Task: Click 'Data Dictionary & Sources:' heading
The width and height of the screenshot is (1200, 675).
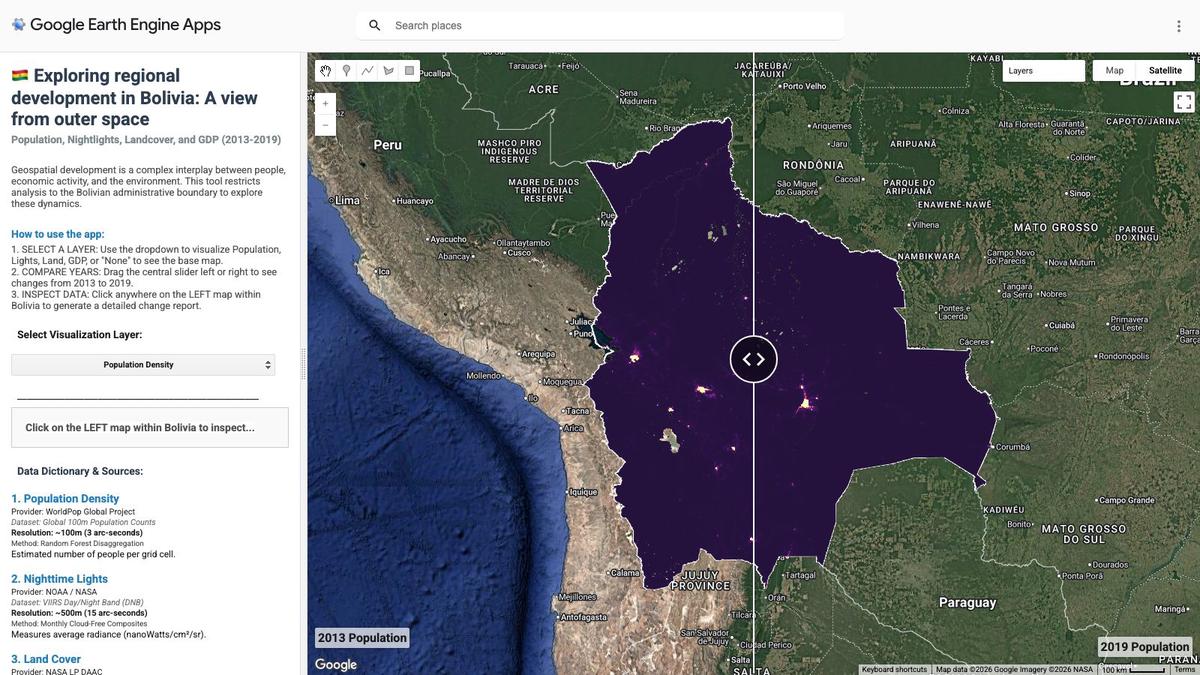Action: 80,471
